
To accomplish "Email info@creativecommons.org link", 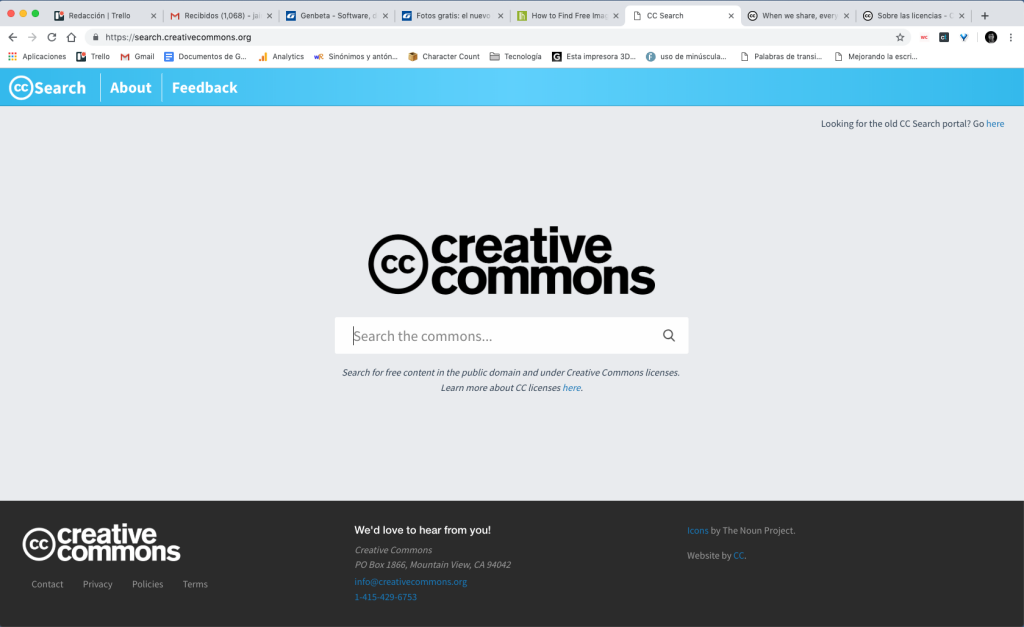I will click(x=411, y=581).
